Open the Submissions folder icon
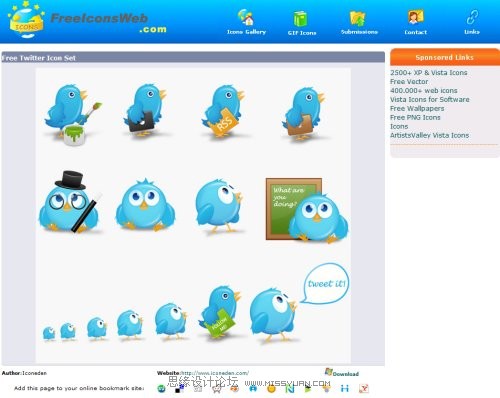This screenshot has height=398, width=500. coord(357,18)
